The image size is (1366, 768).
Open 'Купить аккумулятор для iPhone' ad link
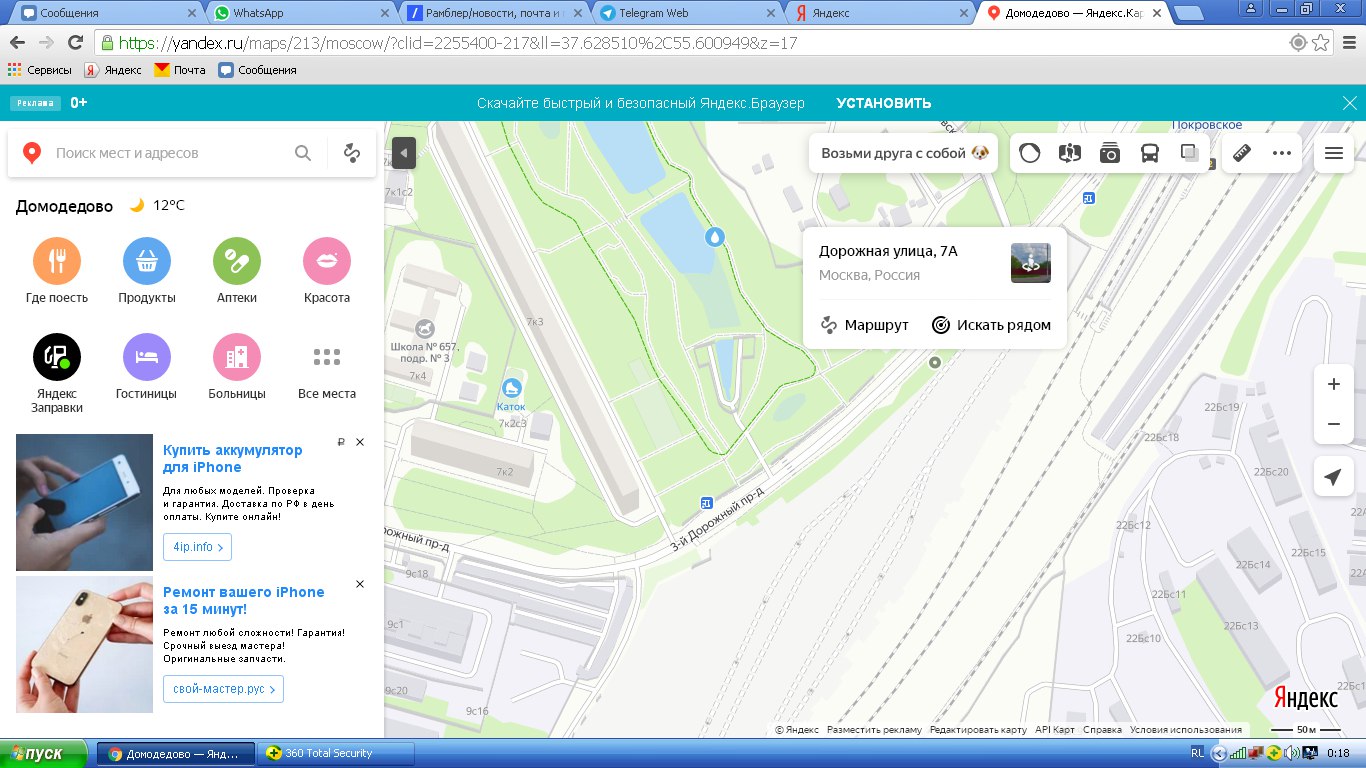[x=232, y=459]
